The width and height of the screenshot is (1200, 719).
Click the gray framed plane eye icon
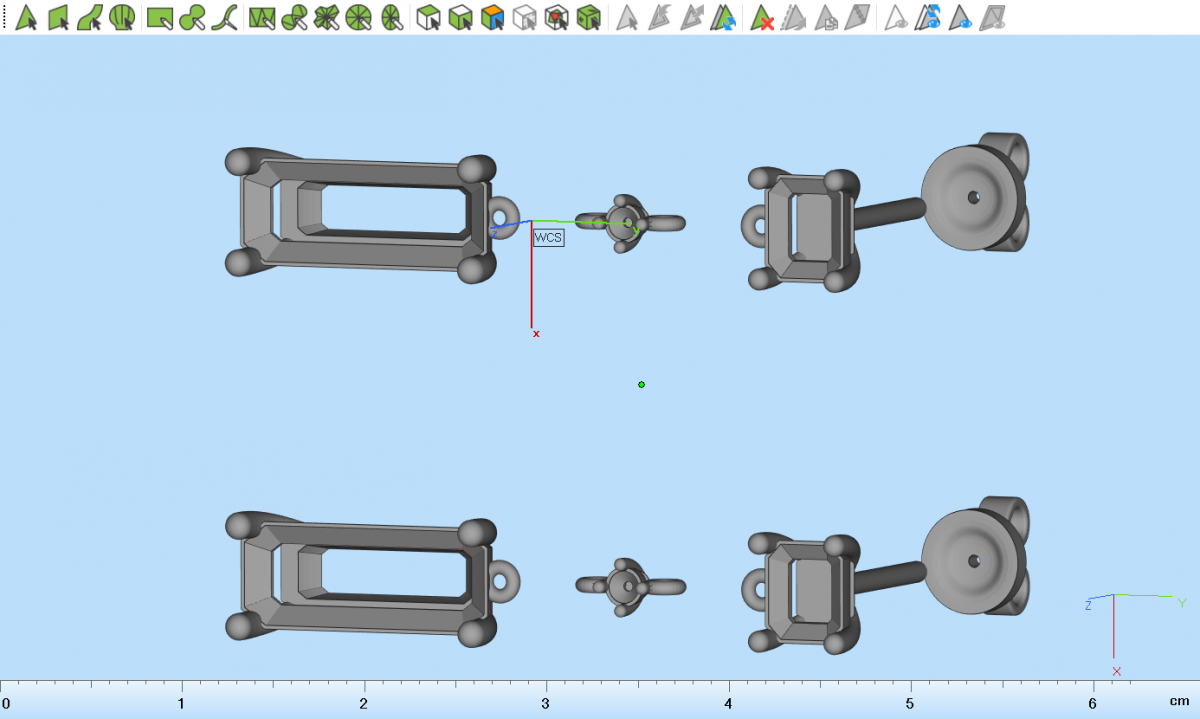coord(993,17)
